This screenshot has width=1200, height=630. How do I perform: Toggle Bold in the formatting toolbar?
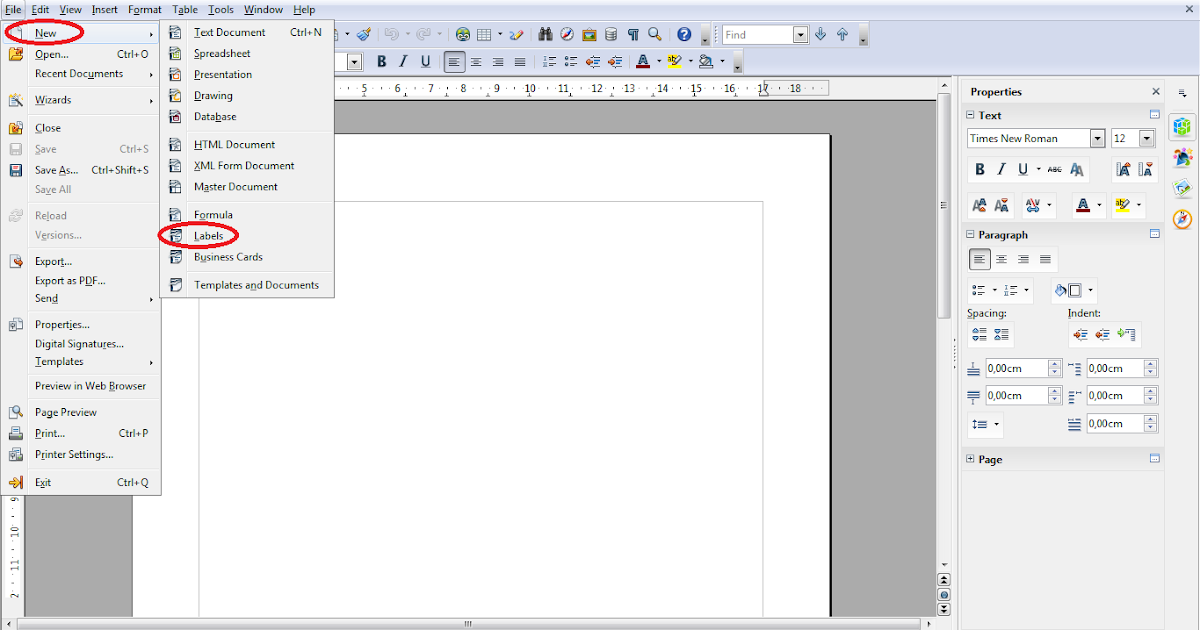381,62
